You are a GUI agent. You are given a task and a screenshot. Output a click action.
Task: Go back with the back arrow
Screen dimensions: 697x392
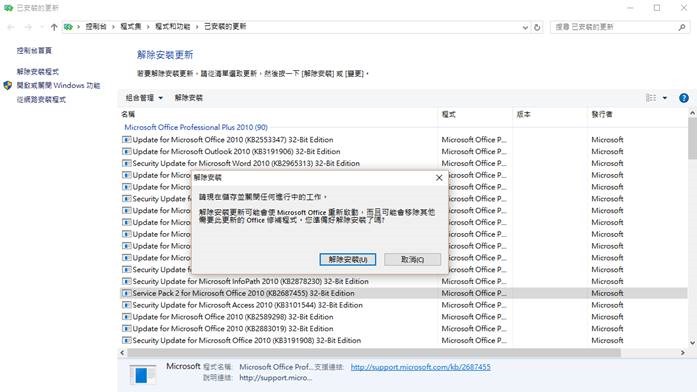[11, 27]
